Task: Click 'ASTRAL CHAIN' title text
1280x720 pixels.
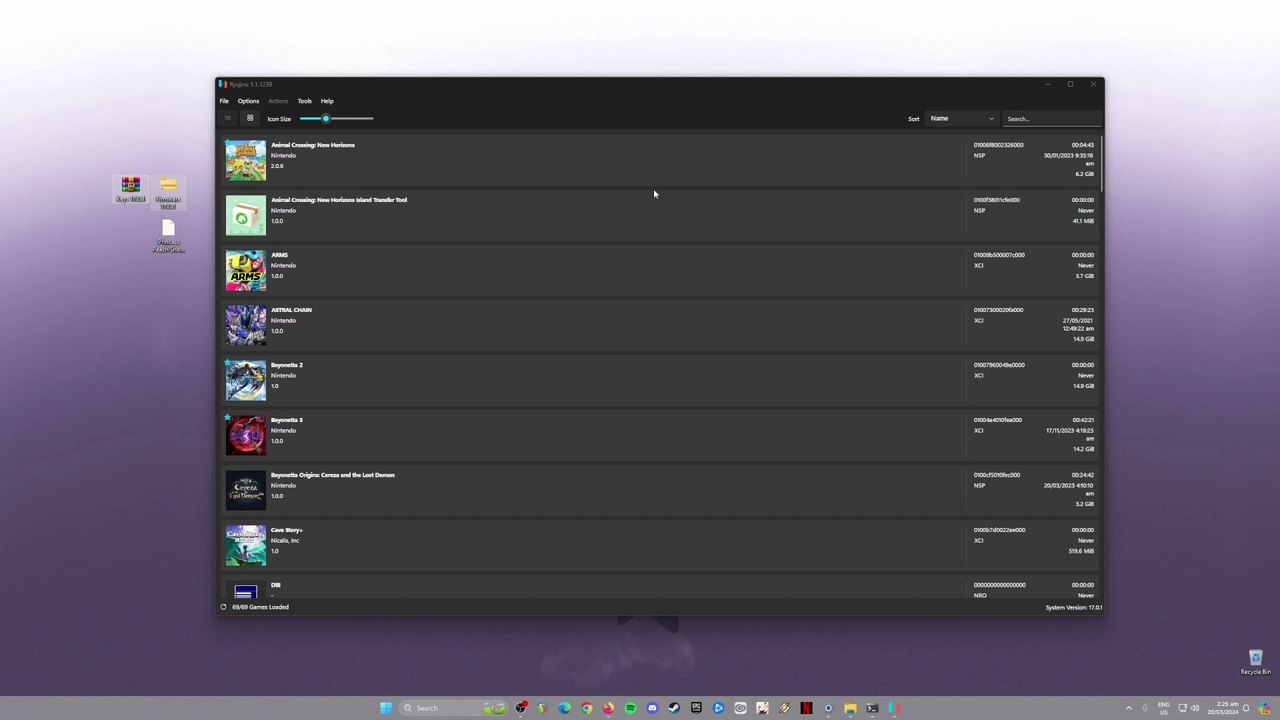Action: coord(291,310)
